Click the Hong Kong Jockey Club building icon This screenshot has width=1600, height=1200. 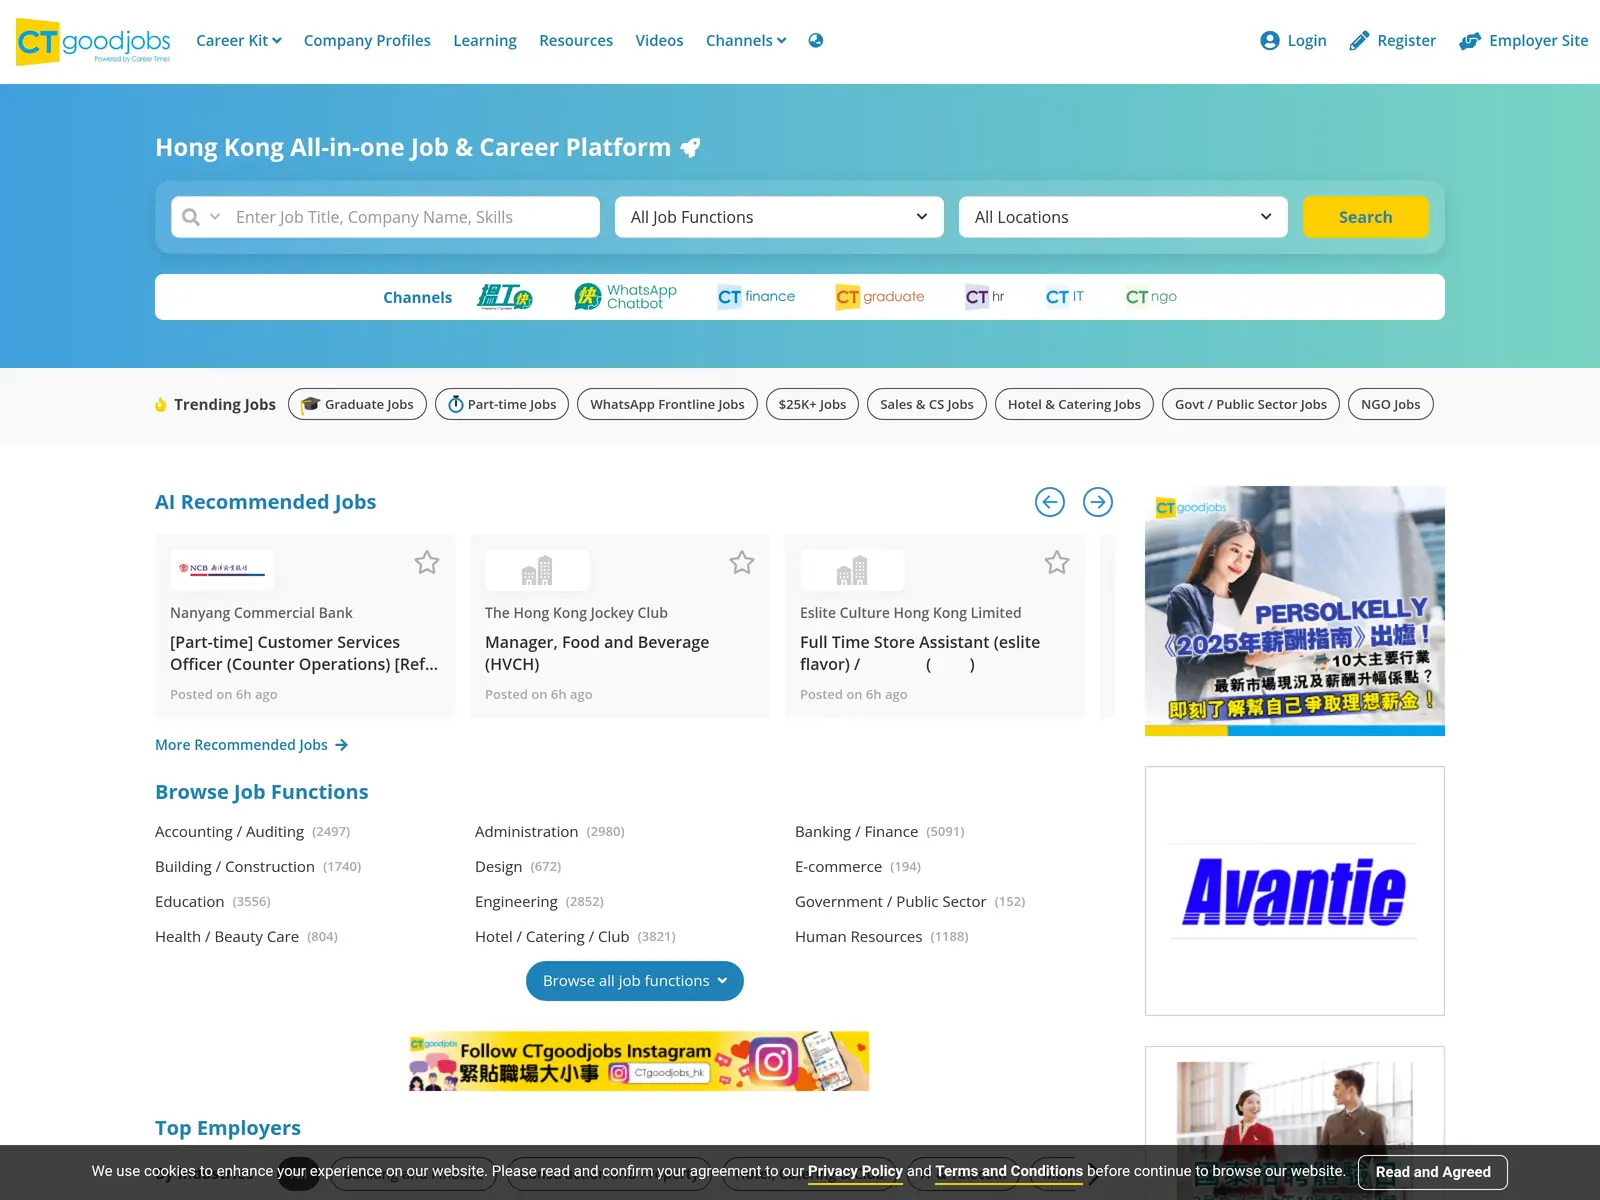click(537, 570)
